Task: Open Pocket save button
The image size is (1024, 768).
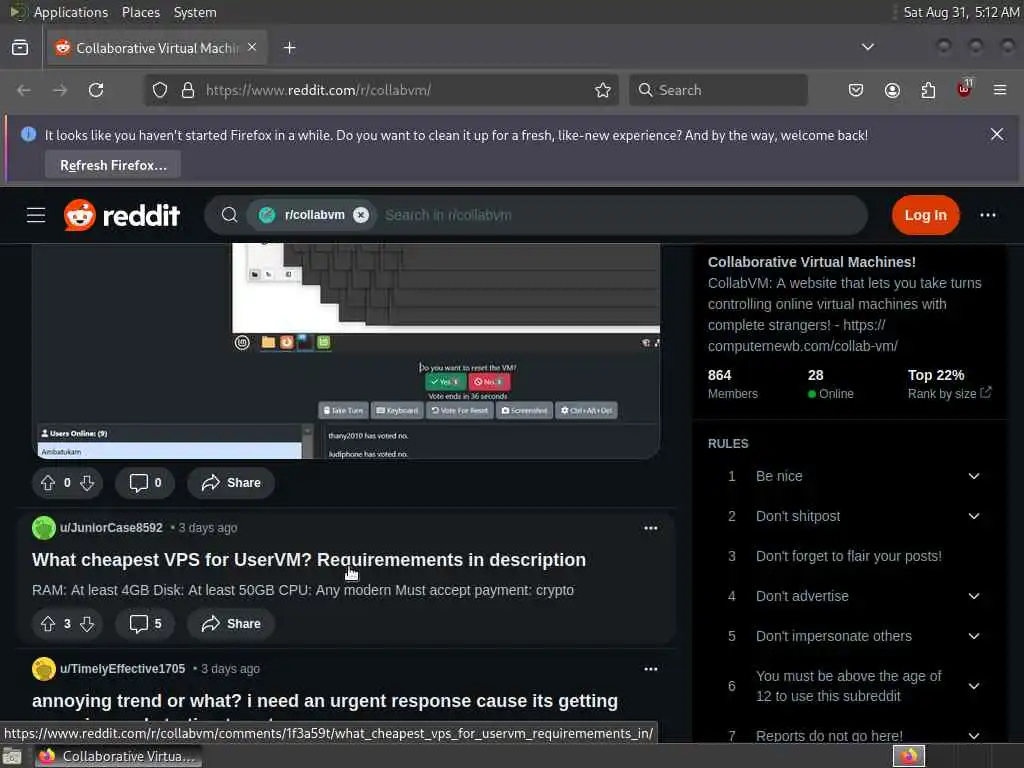Action: [856, 90]
